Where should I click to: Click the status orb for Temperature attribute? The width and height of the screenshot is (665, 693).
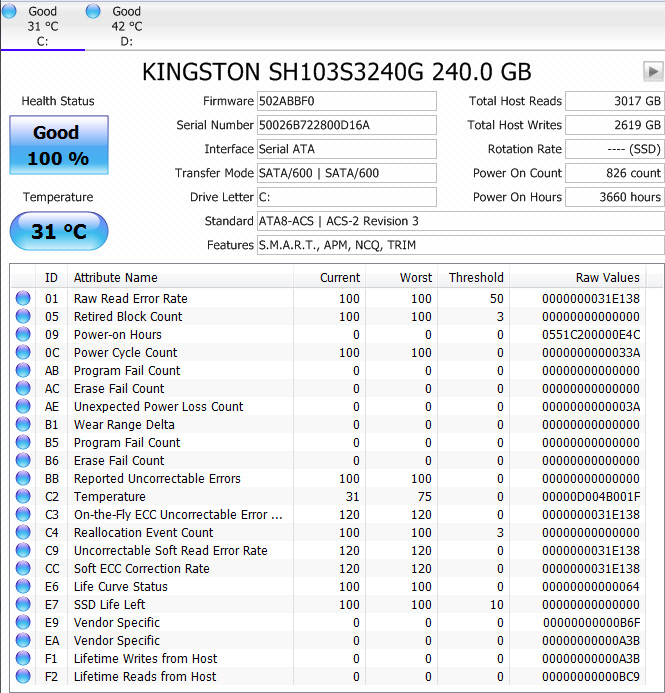tap(23, 497)
